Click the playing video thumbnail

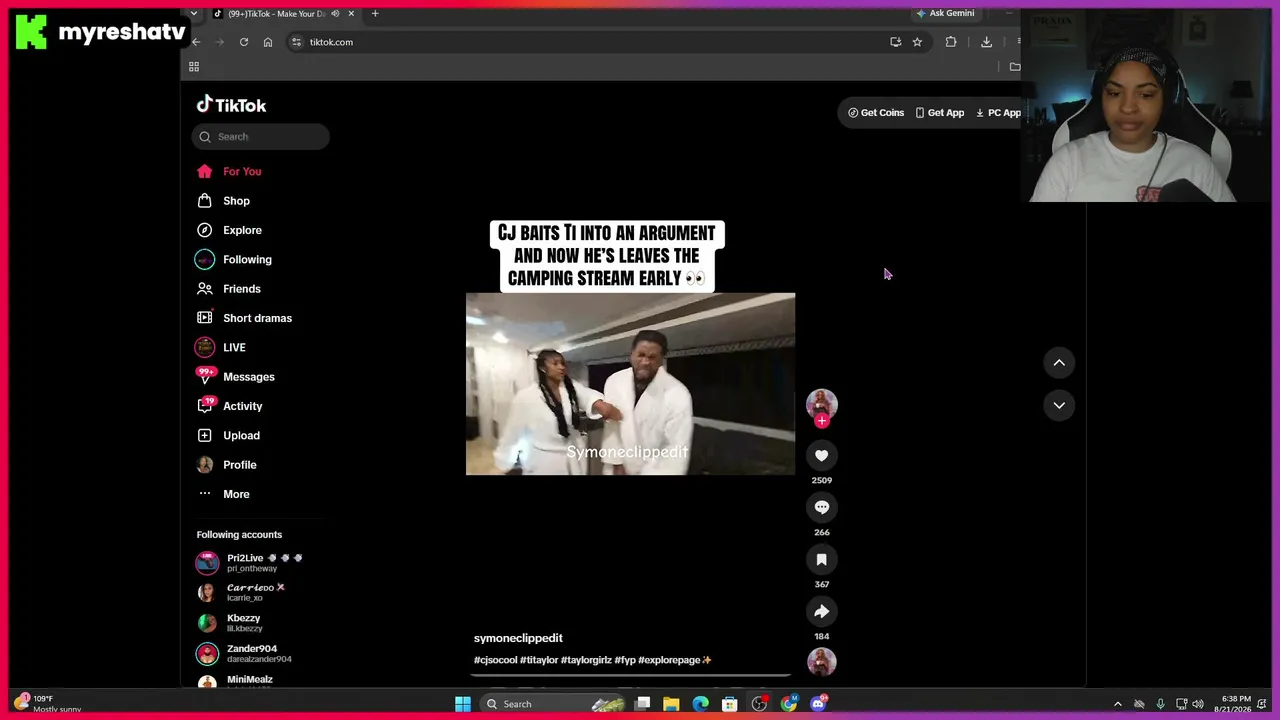pyautogui.click(x=630, y=384)
